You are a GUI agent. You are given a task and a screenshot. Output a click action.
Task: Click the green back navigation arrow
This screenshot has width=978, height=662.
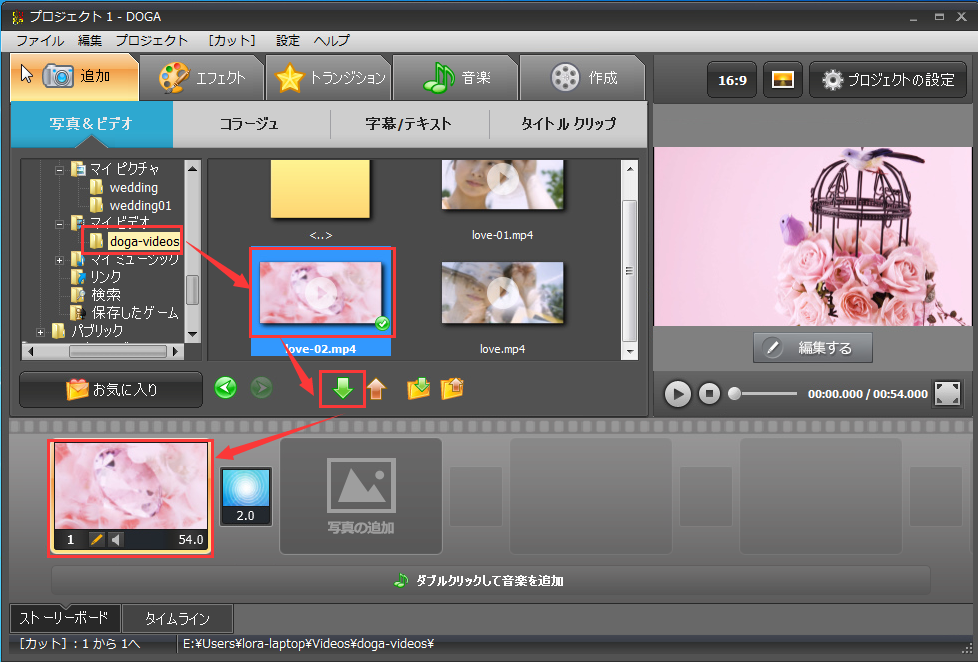tap(226, 388)
